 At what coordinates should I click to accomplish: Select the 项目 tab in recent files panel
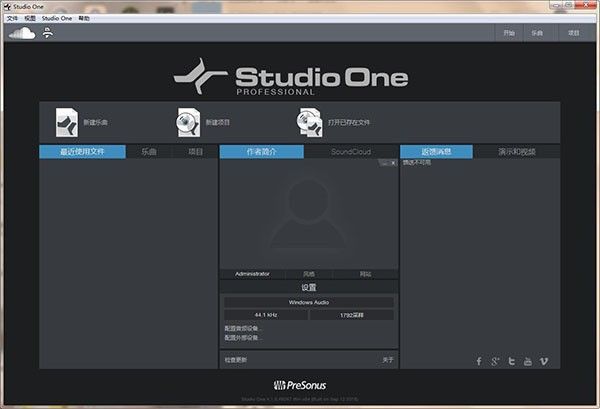(x=195, y=152)
